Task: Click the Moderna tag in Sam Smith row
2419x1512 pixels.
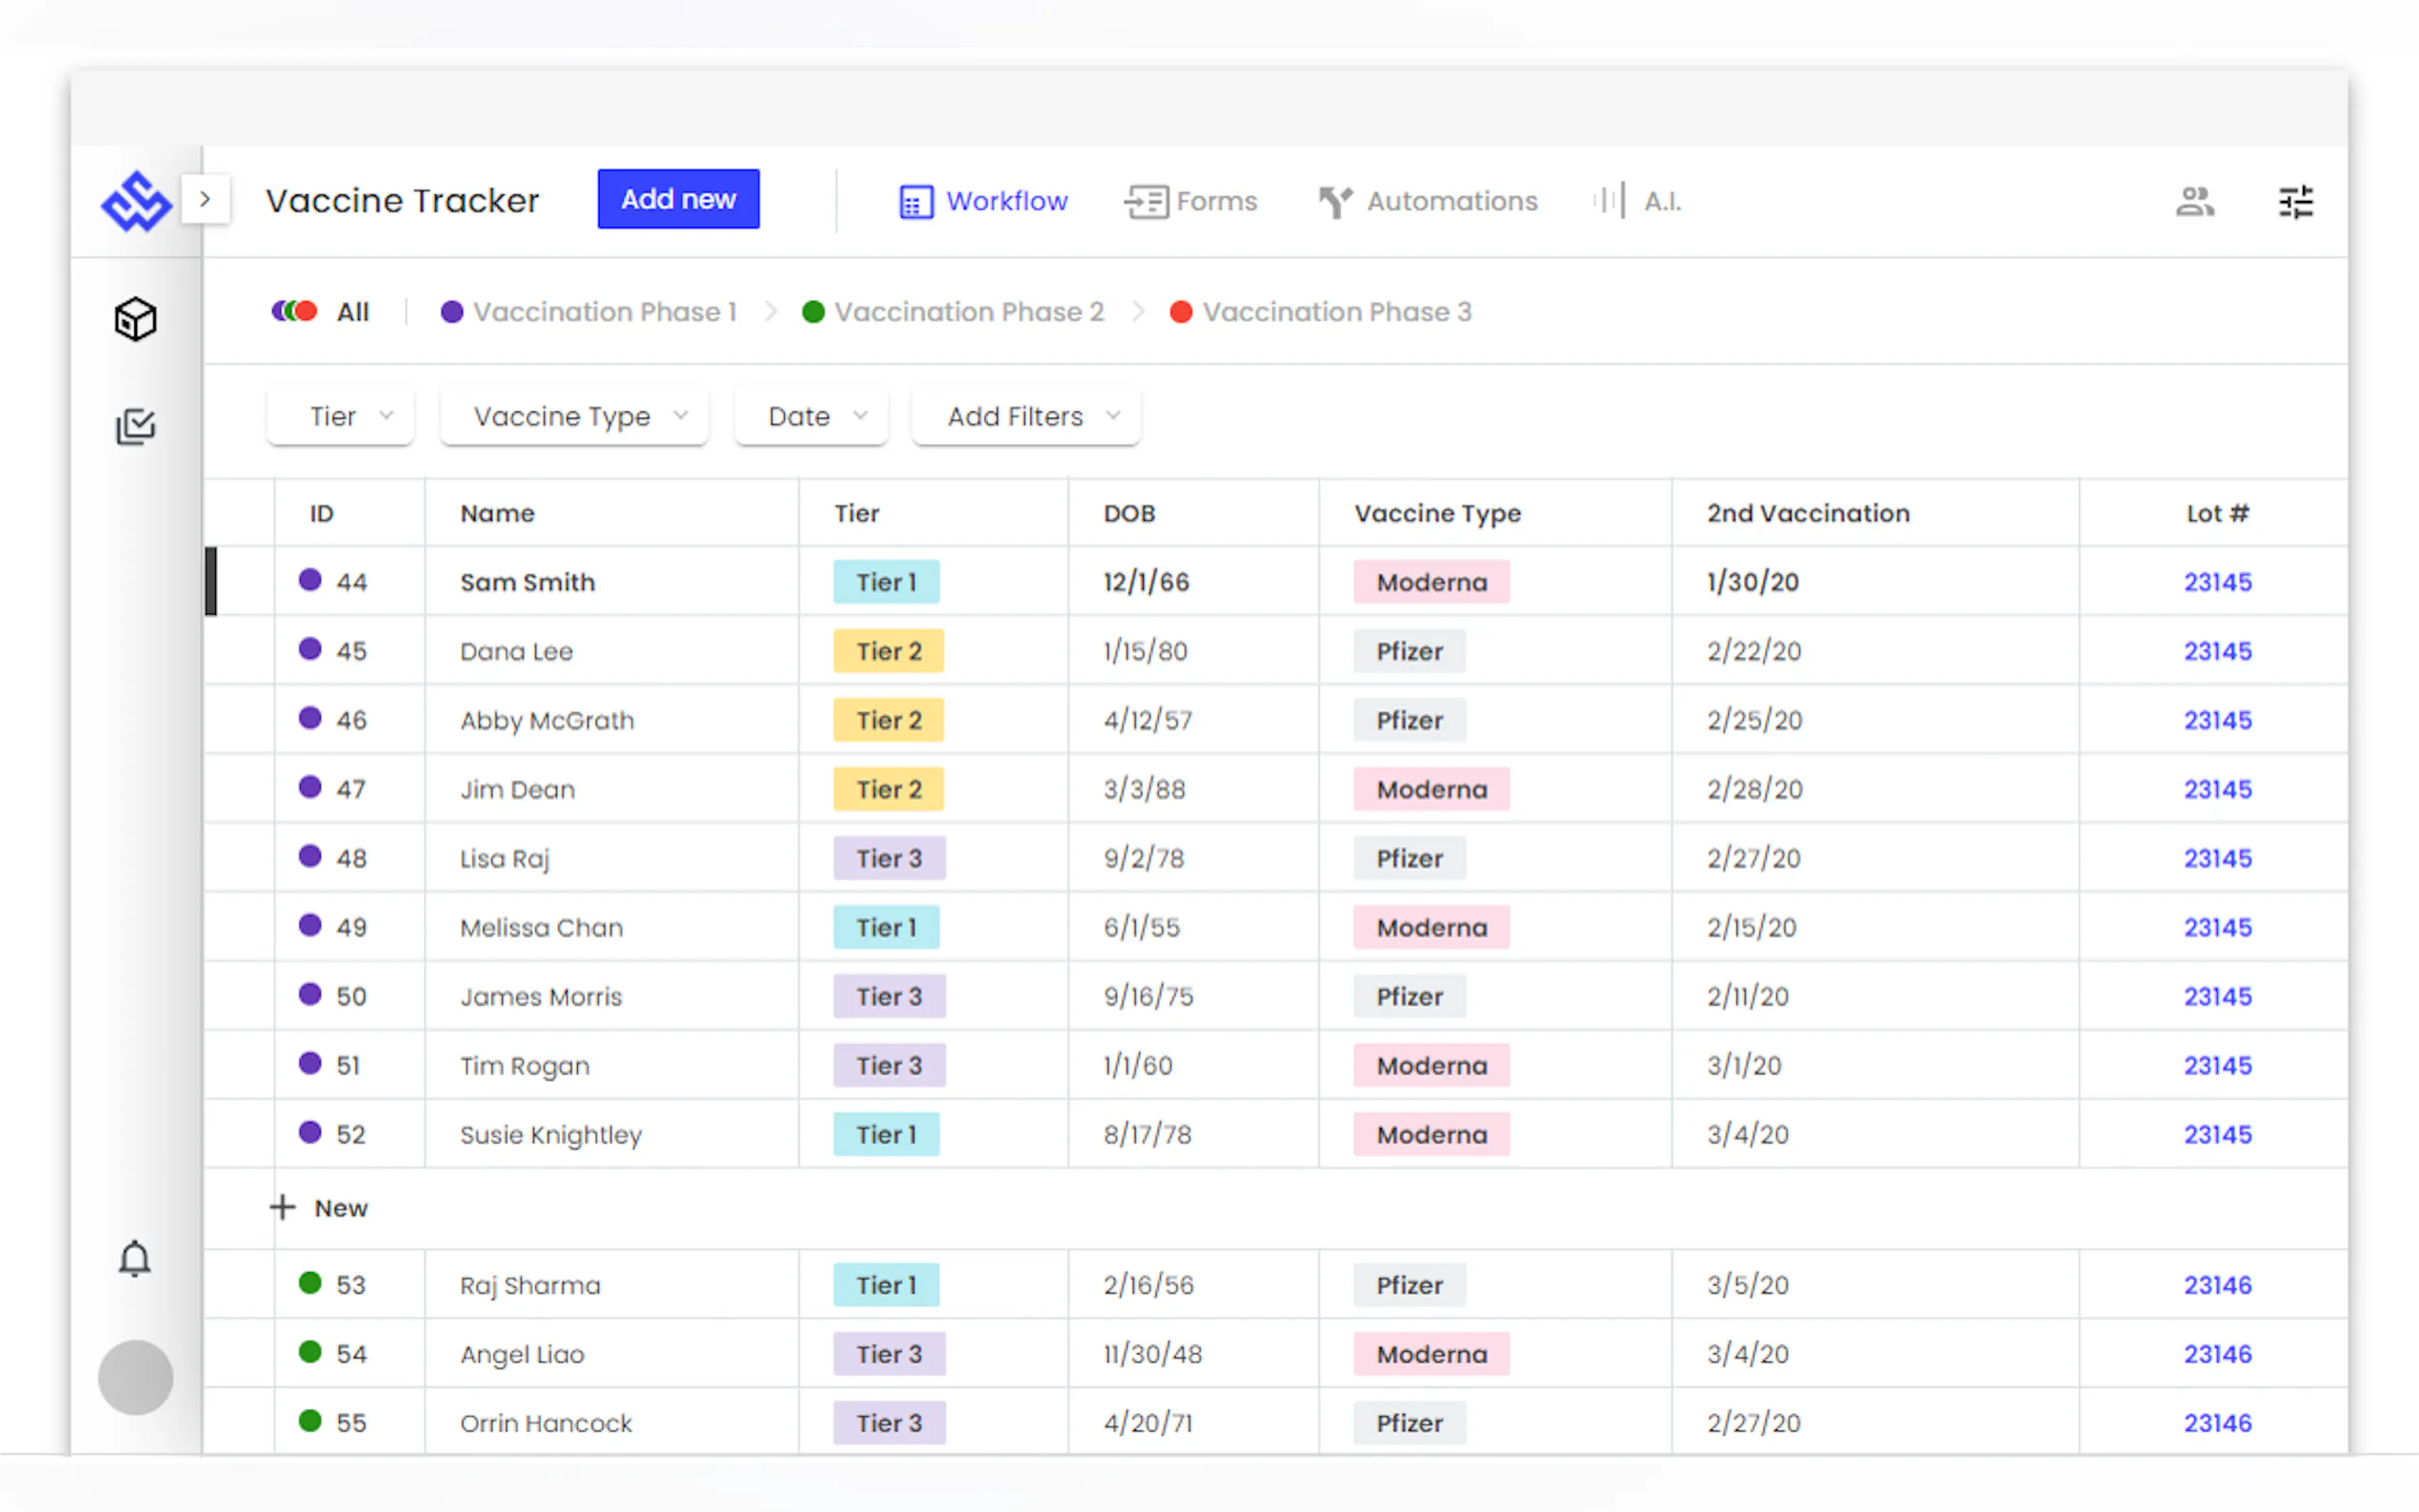Action: pos(1430,582)
